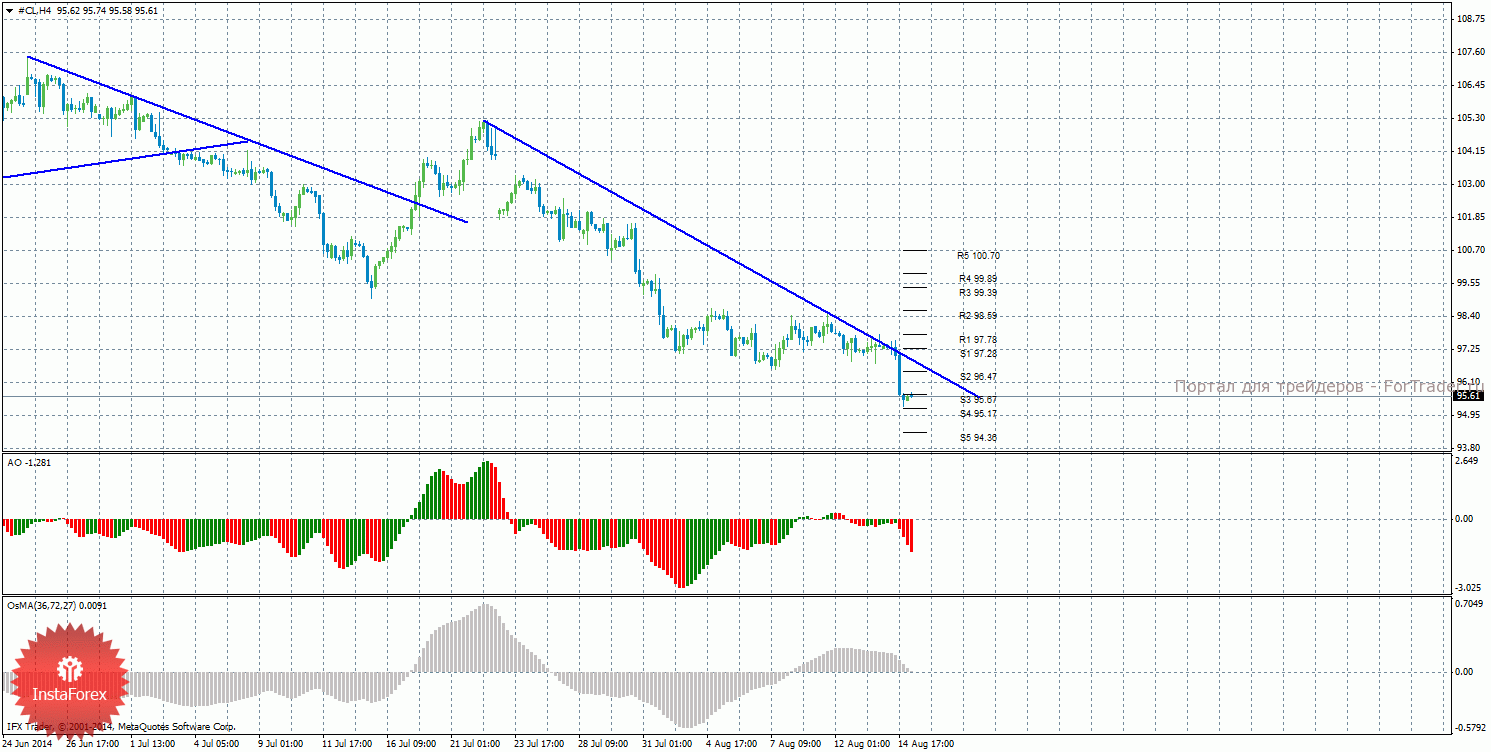Click the 14 Aug 17:00 time axis label
Screen dimensions: 1491x752
[926, 744]
